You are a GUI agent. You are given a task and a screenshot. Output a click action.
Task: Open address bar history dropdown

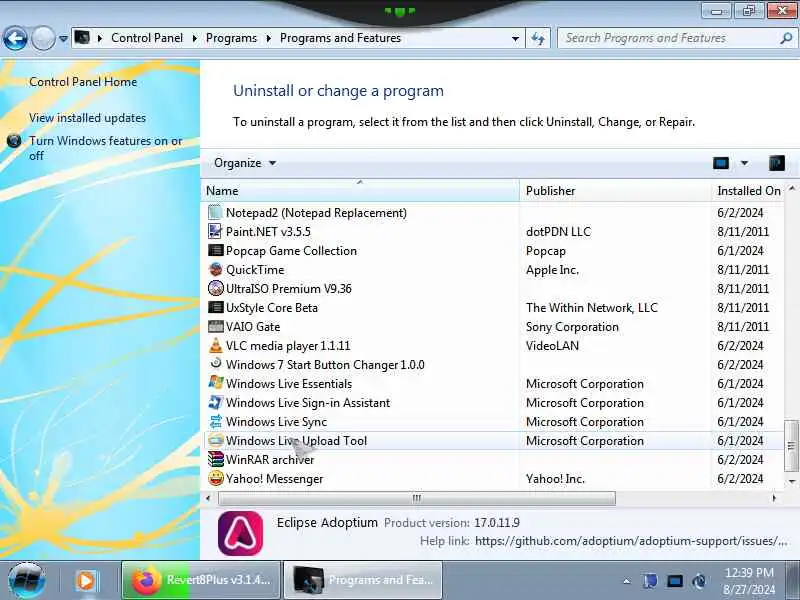point(515,38)
